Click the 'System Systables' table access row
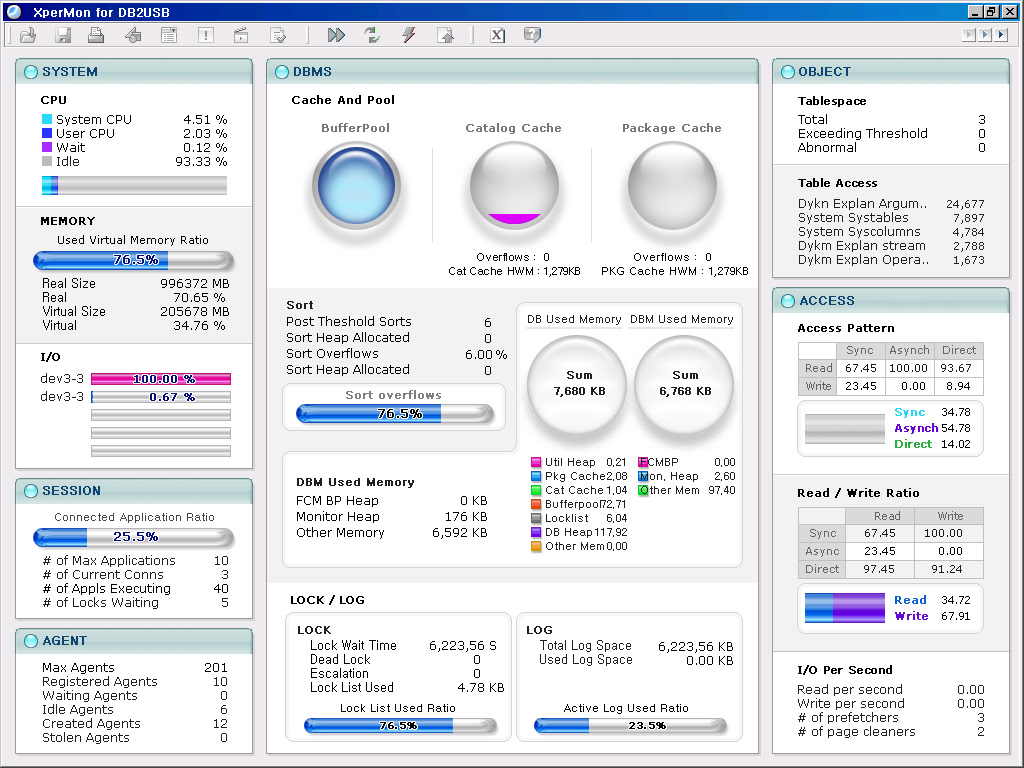 tap(891, 218)
